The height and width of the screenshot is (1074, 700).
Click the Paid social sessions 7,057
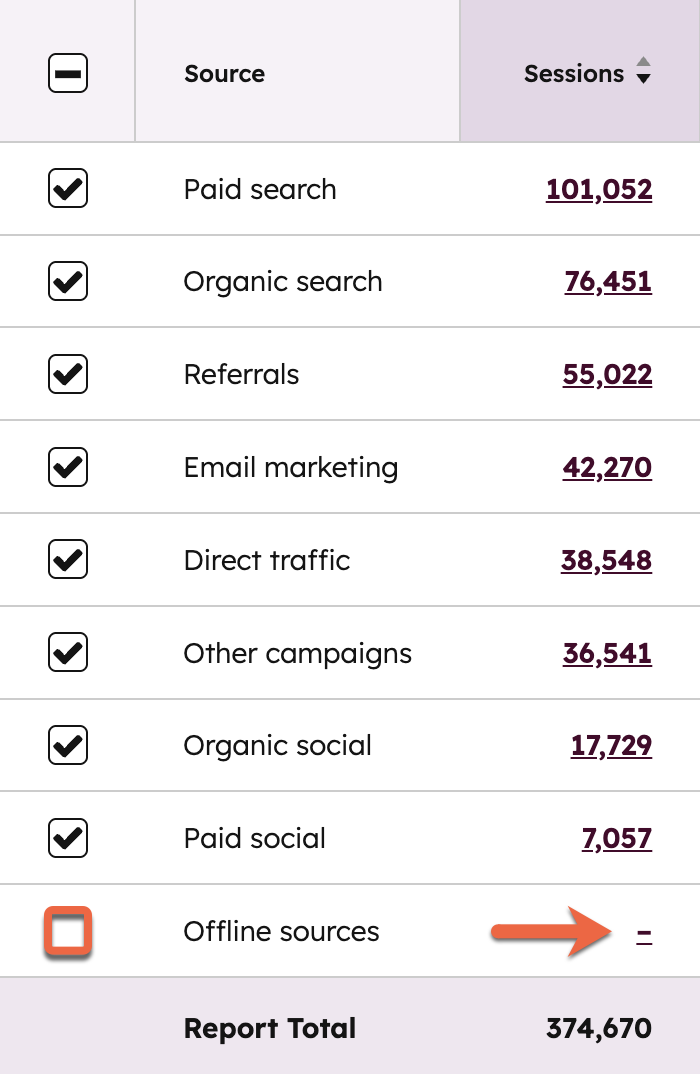click(615, 838)
